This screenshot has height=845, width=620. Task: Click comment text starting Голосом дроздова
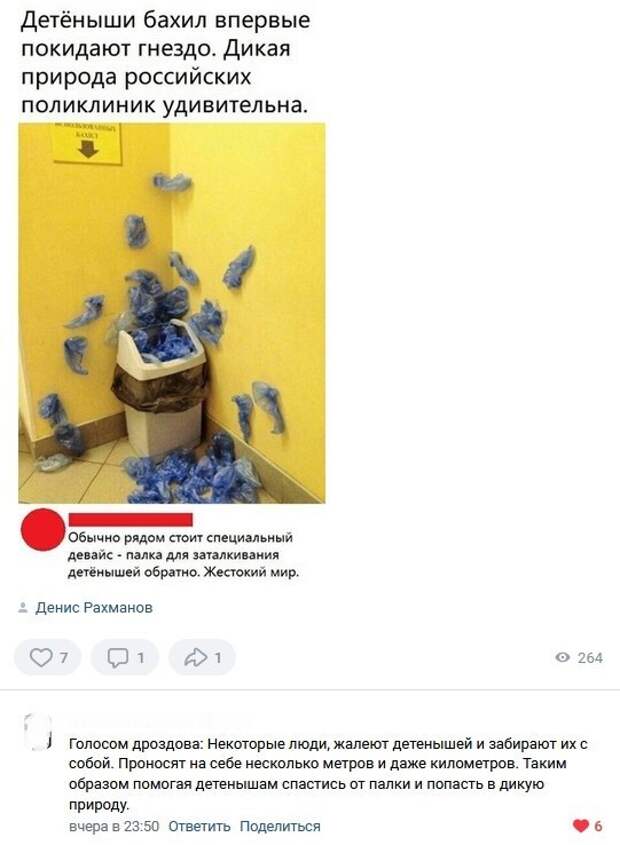coord(328,774)
